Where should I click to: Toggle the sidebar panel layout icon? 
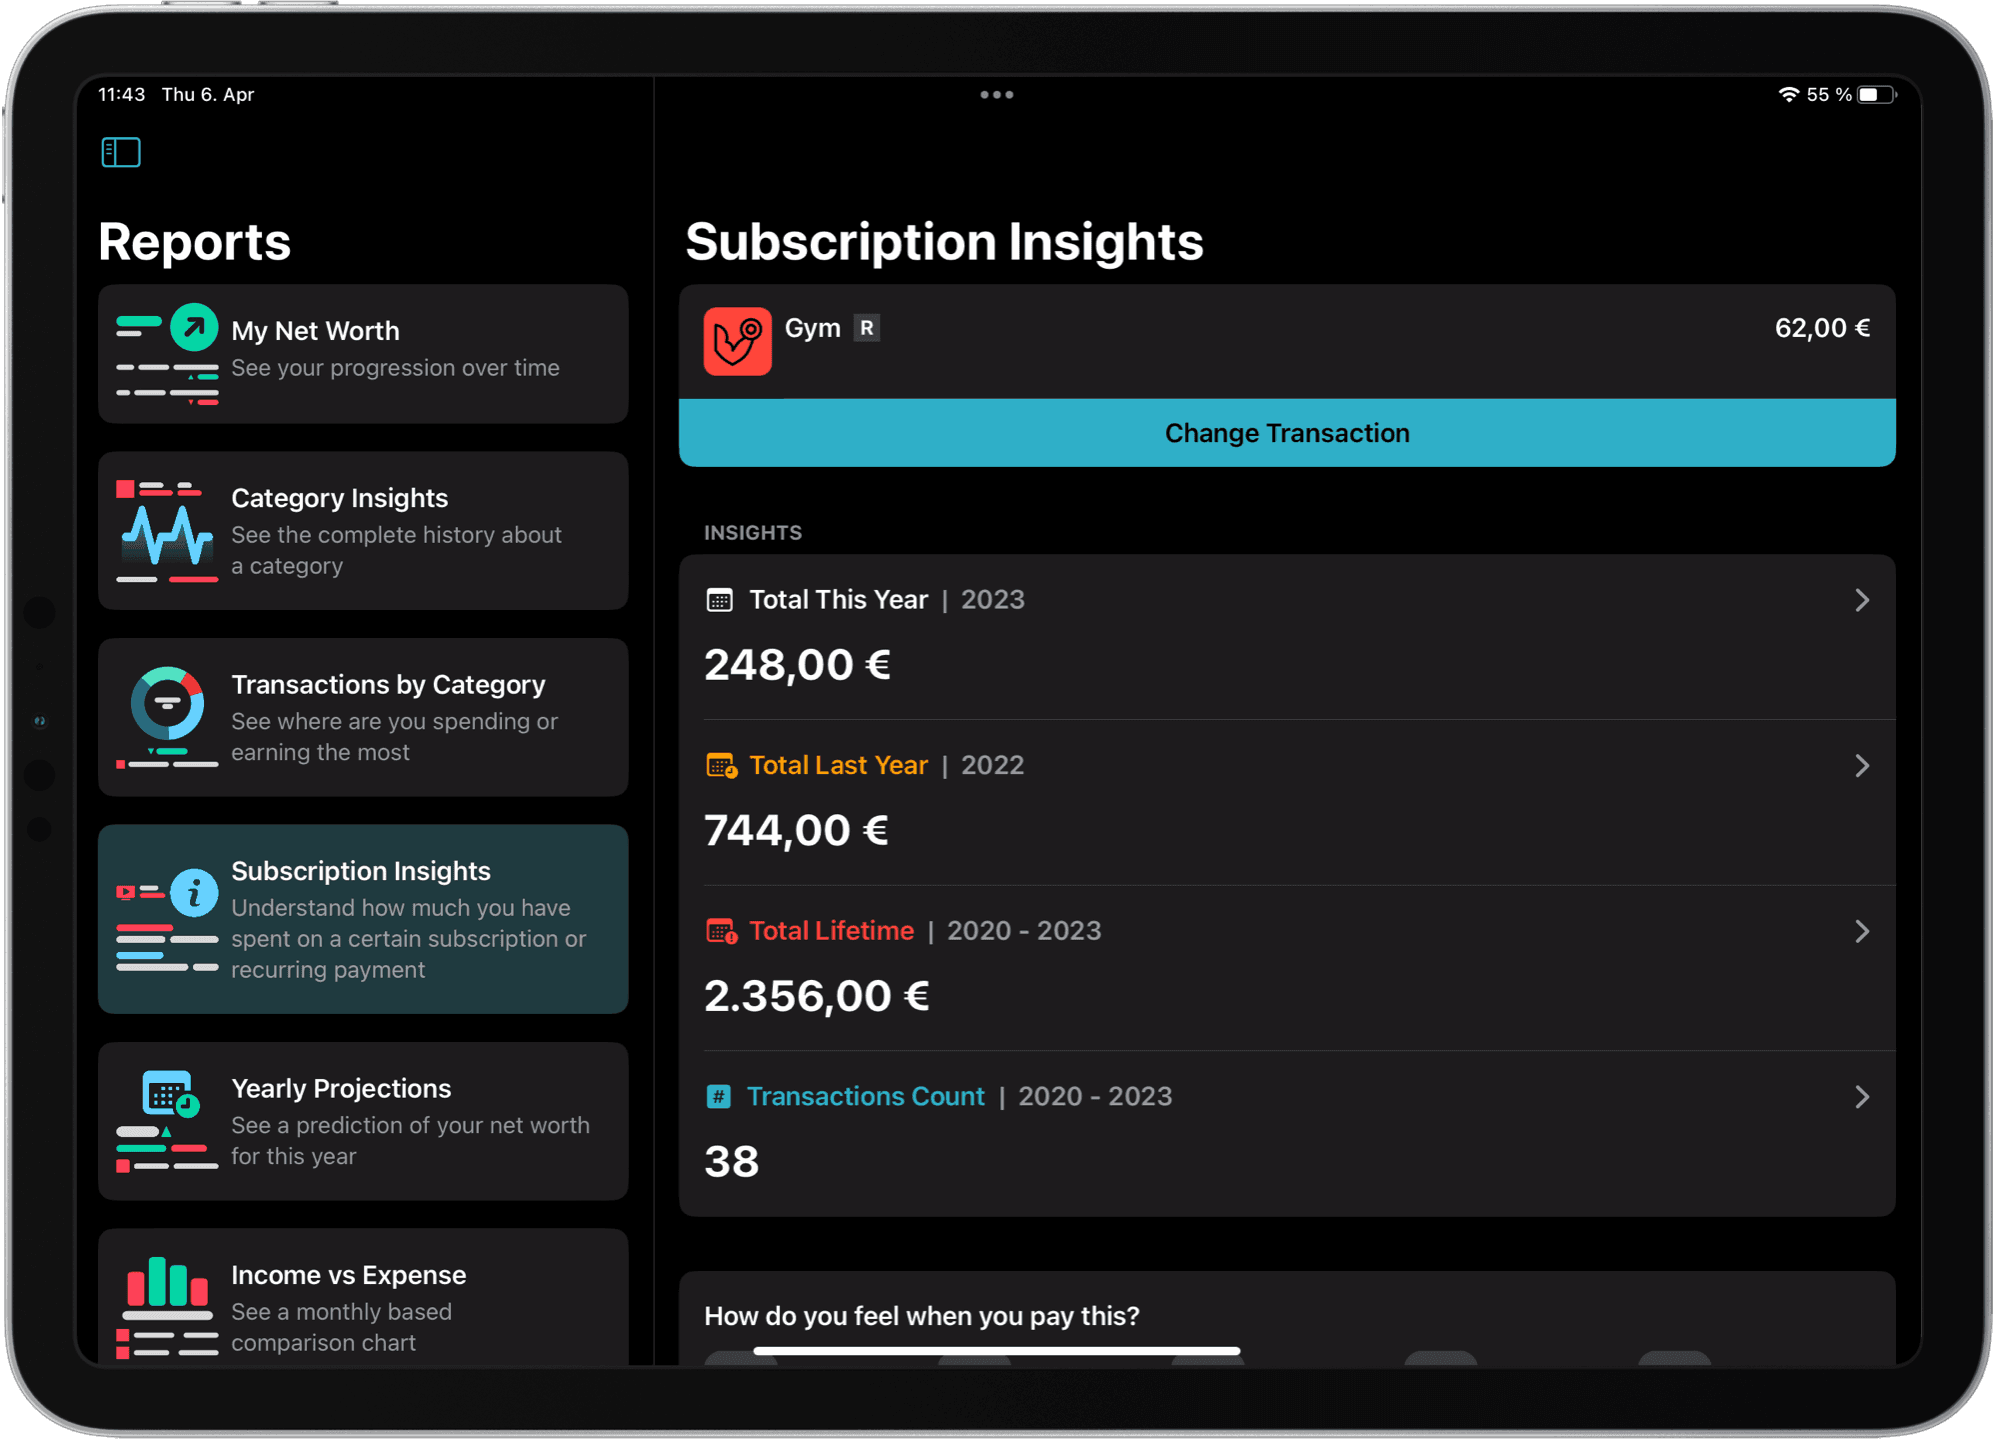point(121,152)
